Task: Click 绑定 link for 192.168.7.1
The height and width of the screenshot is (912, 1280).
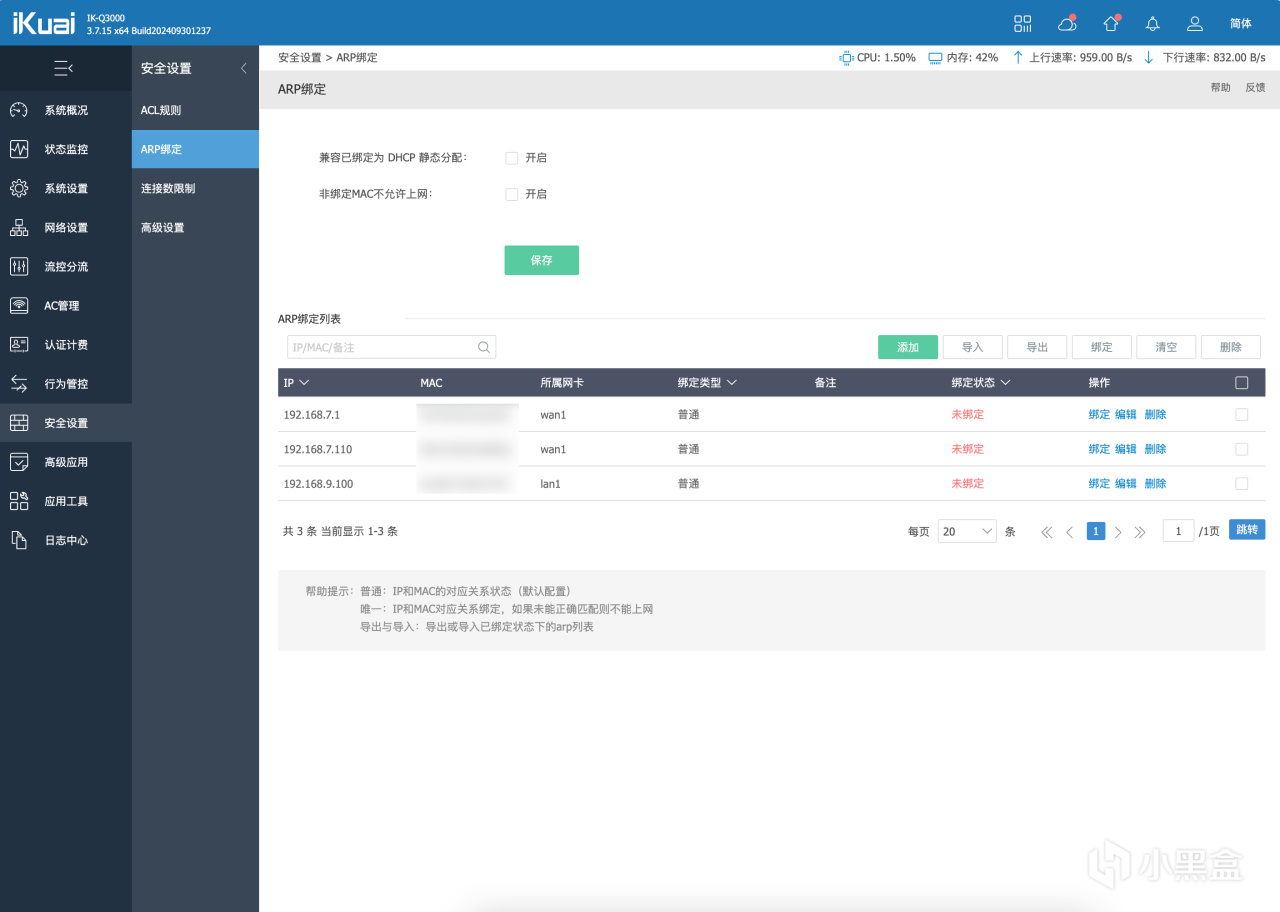Action: (x=1099, y=414)
